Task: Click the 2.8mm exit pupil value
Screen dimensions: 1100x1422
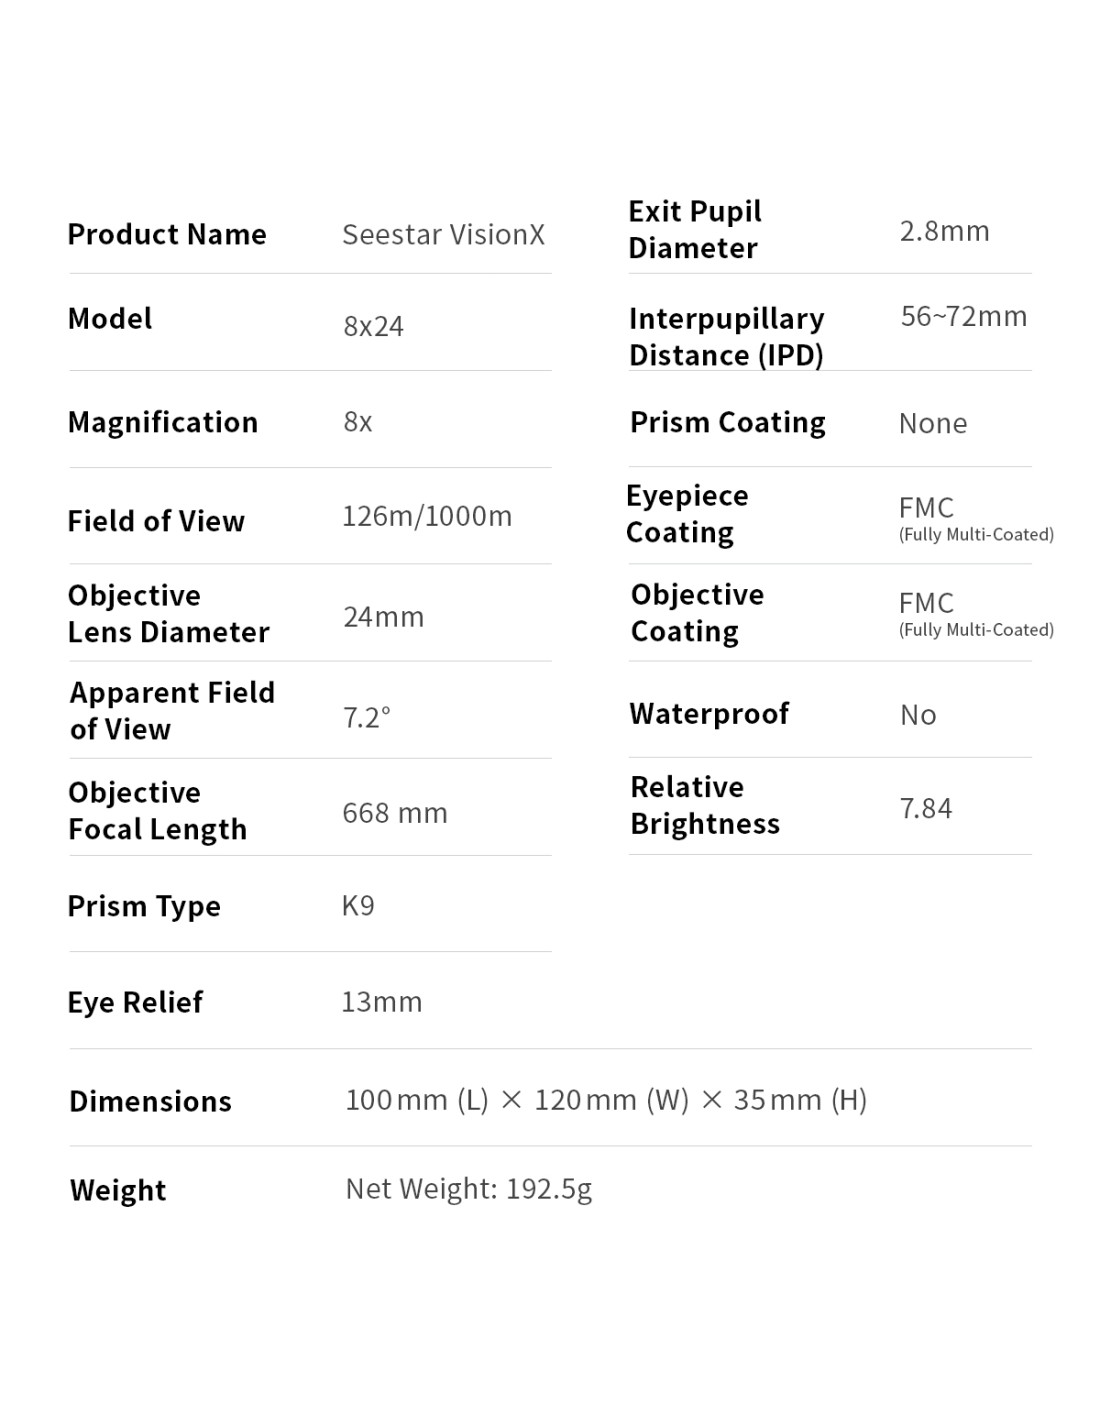Action: (944, 231)
